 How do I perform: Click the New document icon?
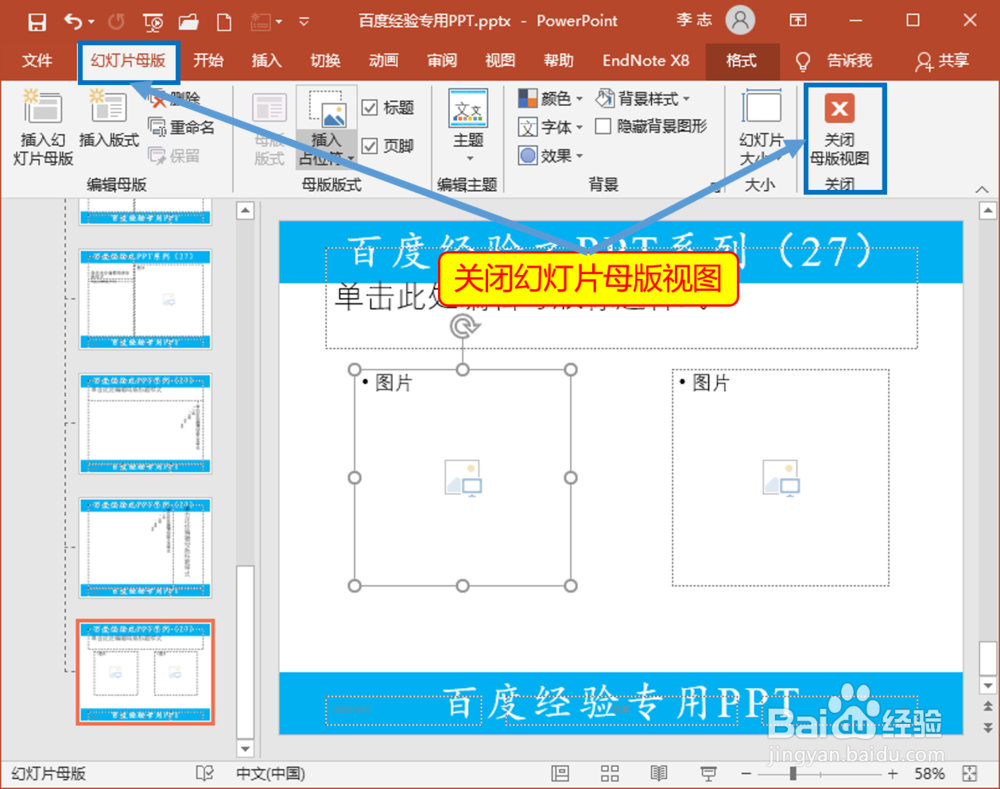coord(224,22)
